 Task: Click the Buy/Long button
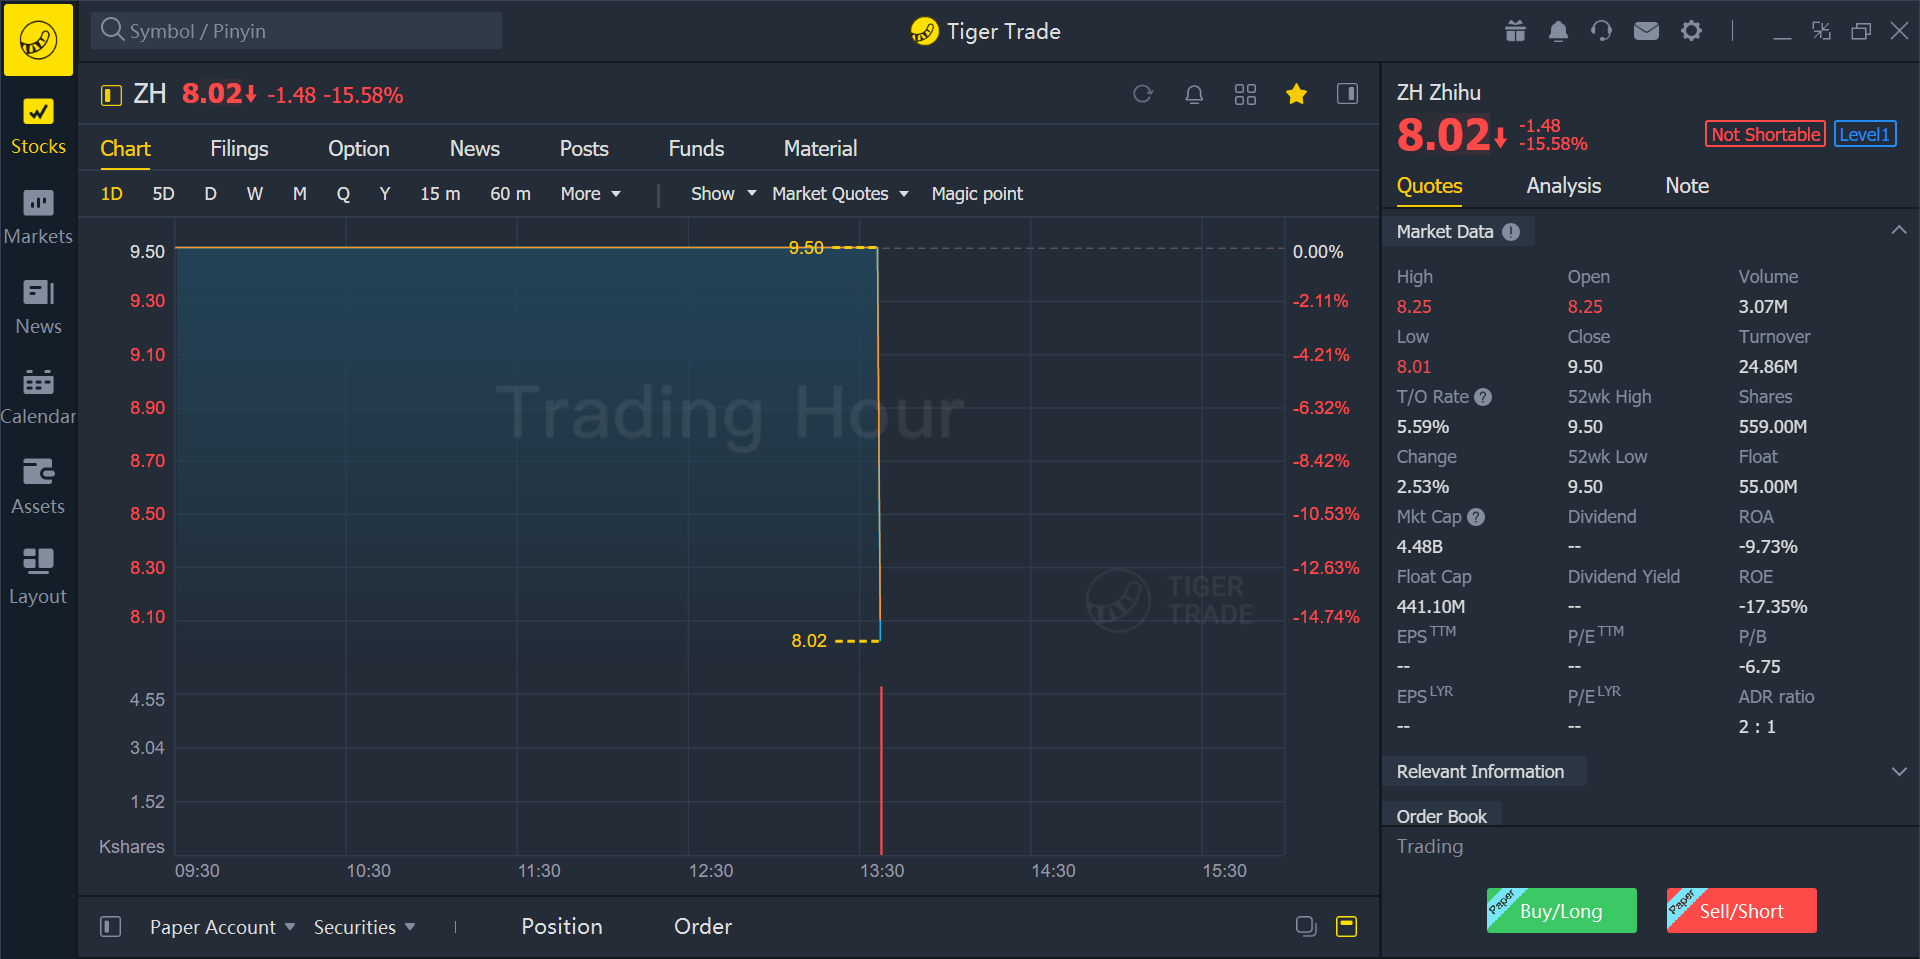[x=1561, y=910]
